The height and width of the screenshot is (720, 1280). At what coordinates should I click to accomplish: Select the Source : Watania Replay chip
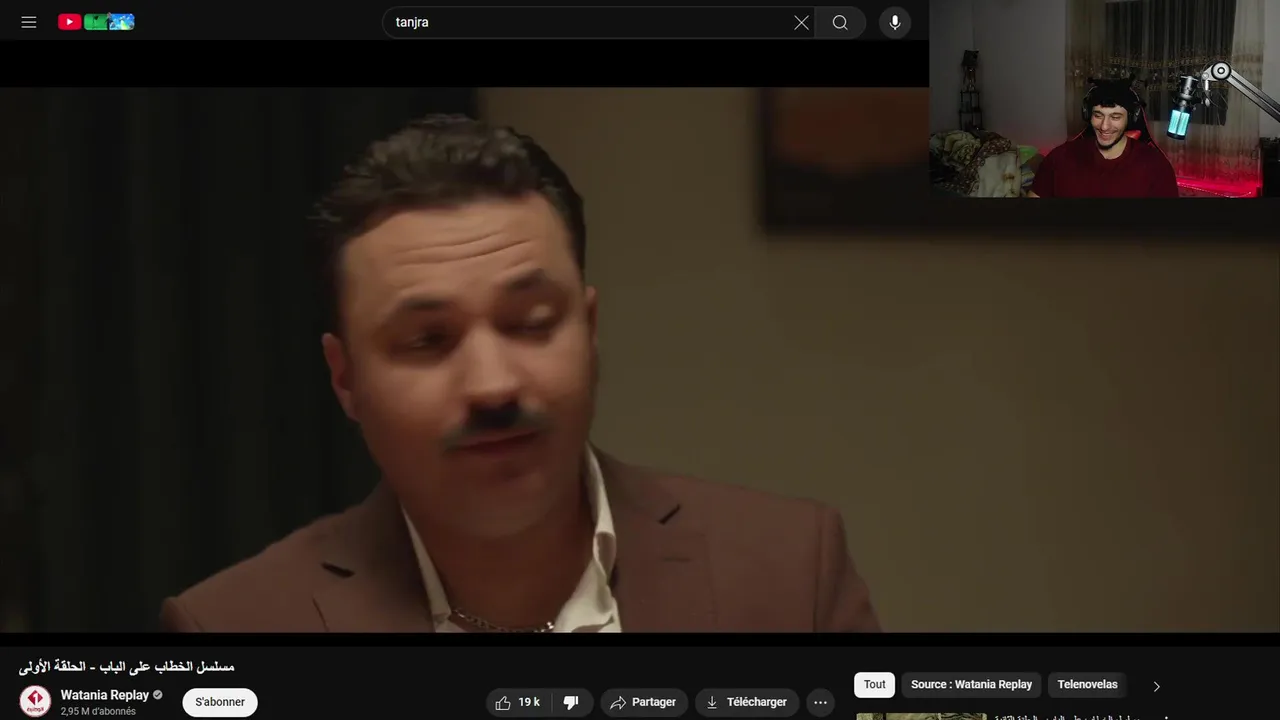[971, 685]
